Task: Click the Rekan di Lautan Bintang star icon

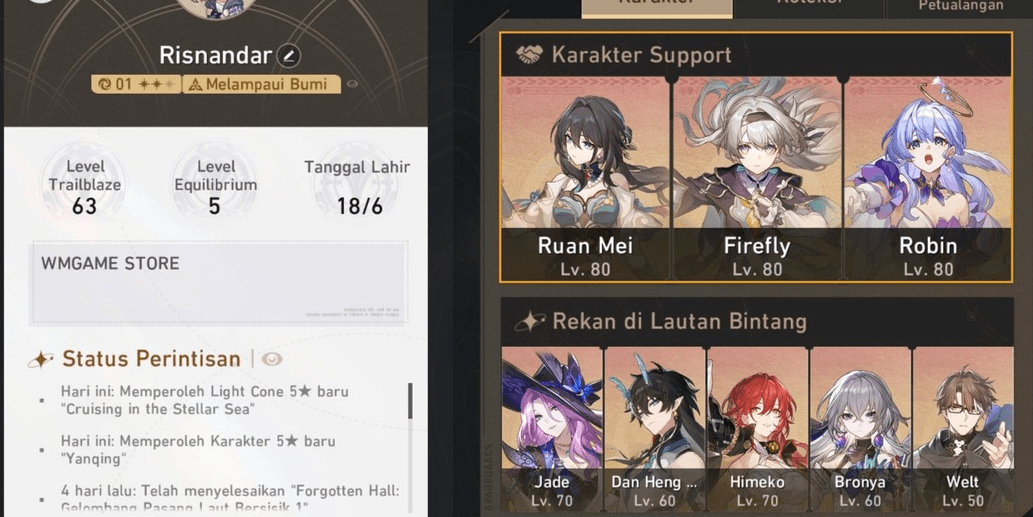Action: [530, 321]
